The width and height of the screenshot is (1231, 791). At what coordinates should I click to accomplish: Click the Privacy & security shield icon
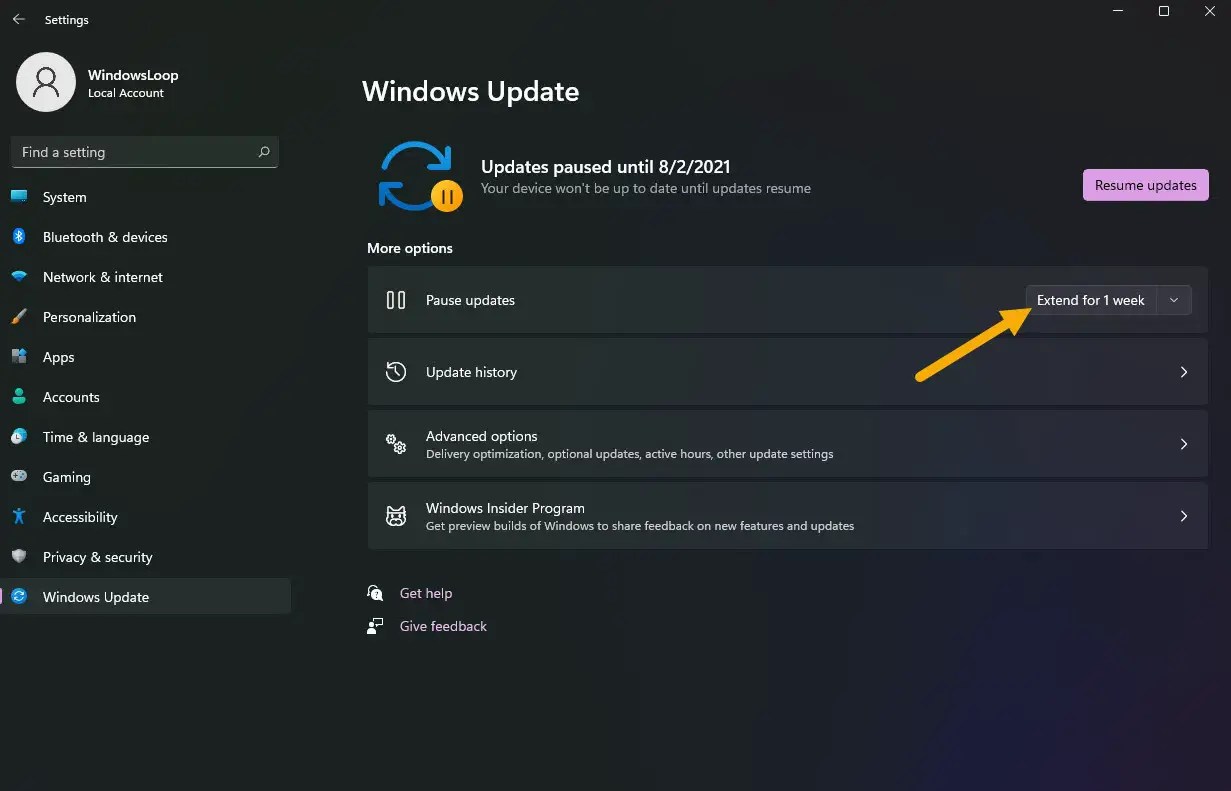[x=19, y=557]
